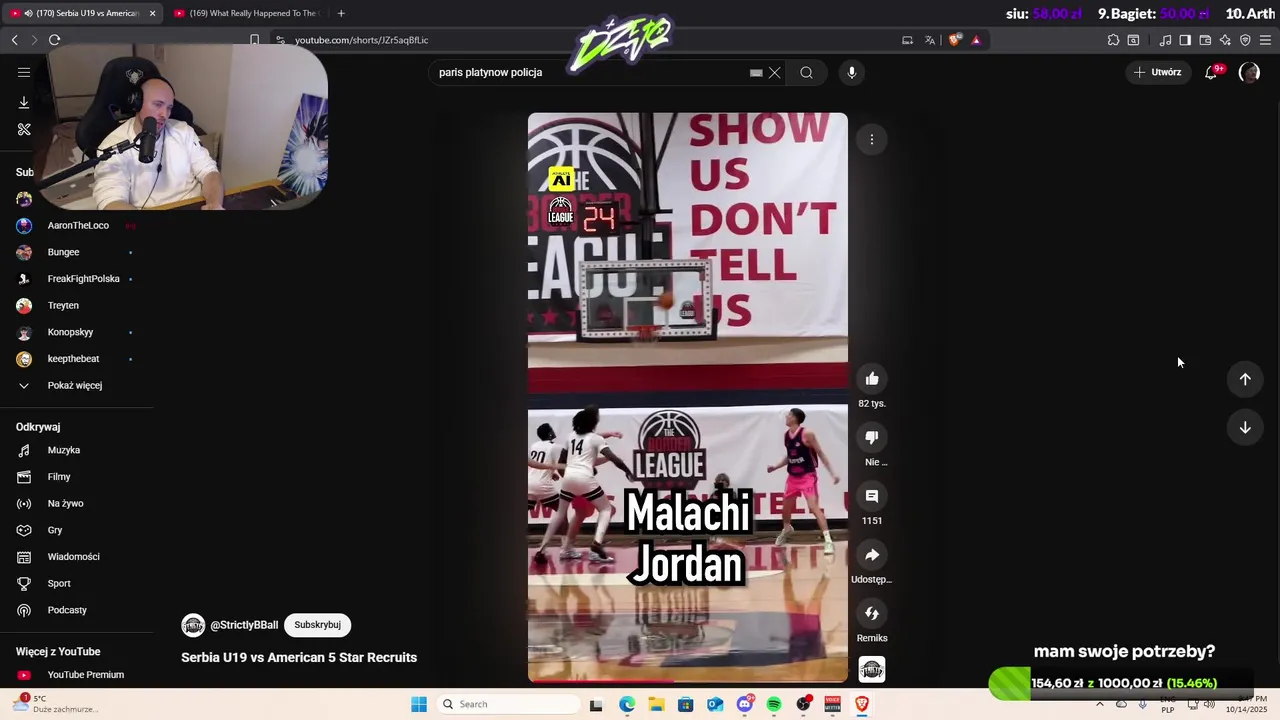
Task: Click the address bar URL
Action: [x=361, y=40]
